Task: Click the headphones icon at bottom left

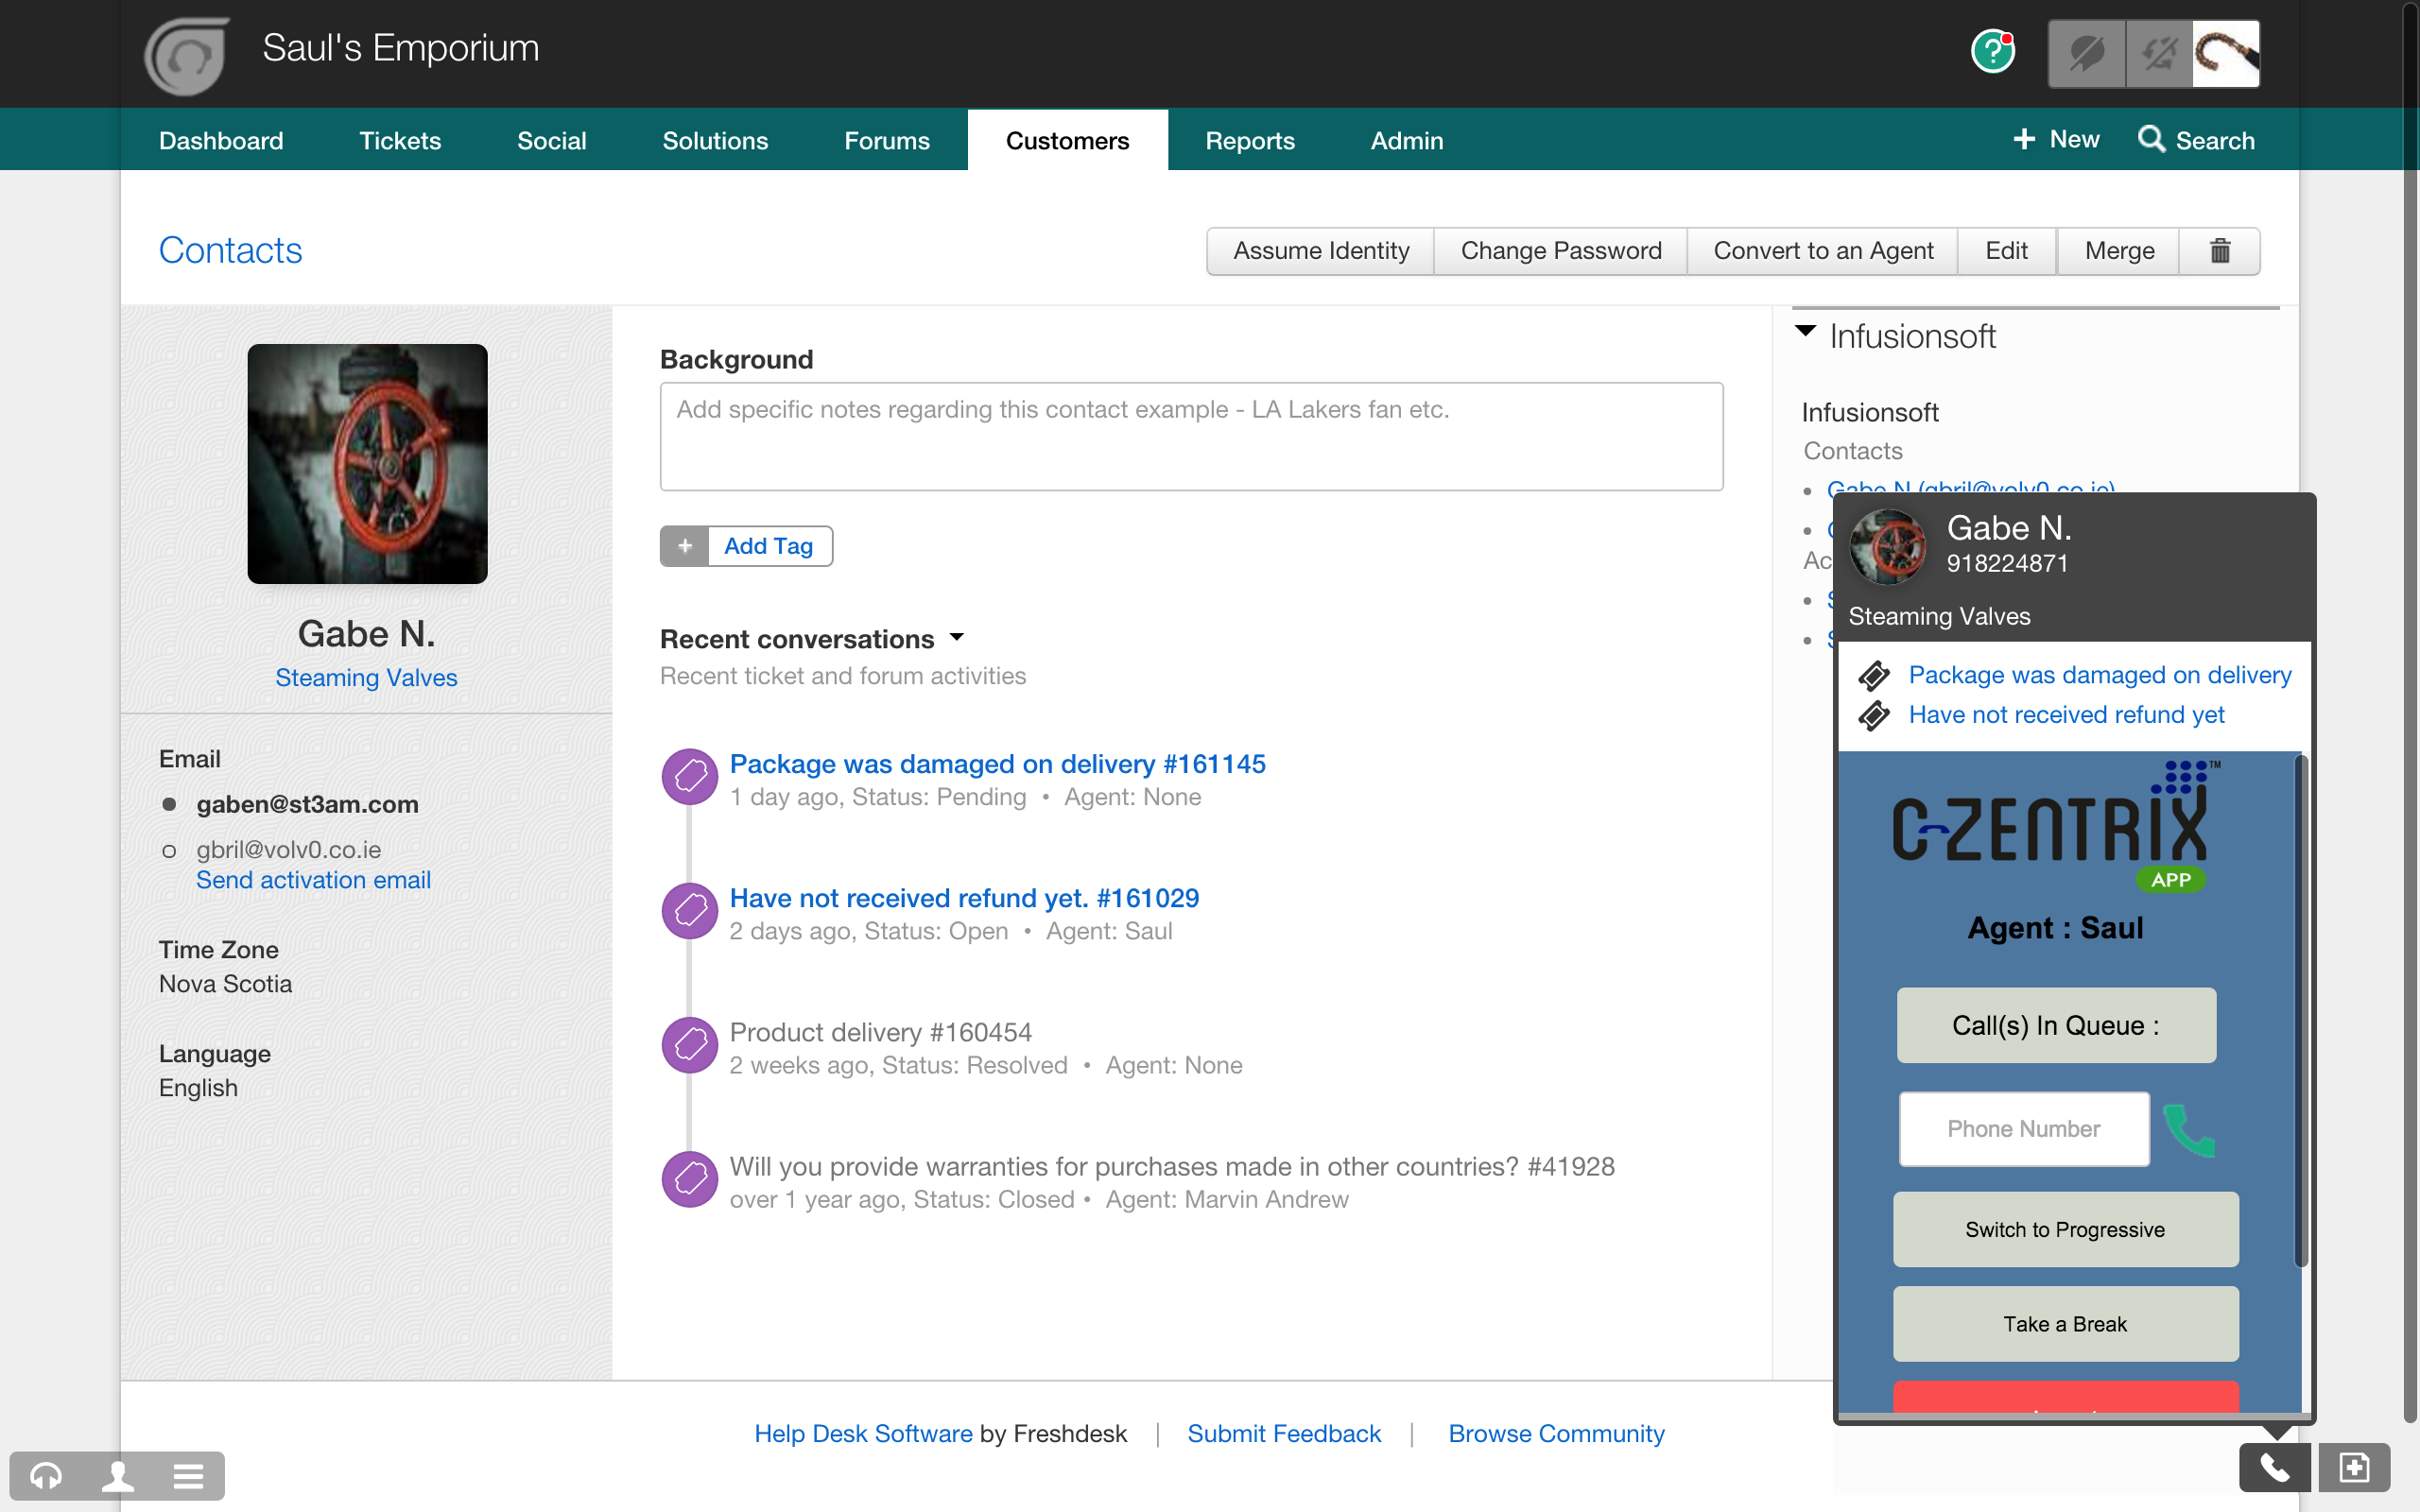Action: tap(46, 1476)
